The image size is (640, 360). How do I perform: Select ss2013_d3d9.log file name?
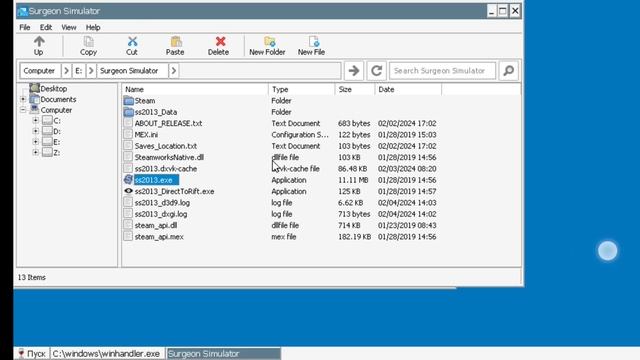[x=162, y=202]
